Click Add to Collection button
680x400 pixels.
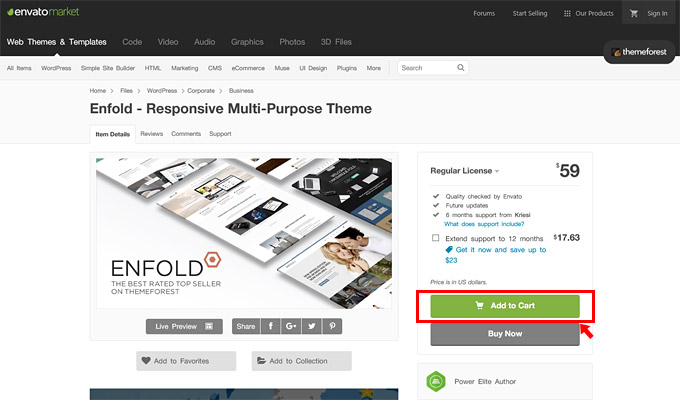pos(301,361)
